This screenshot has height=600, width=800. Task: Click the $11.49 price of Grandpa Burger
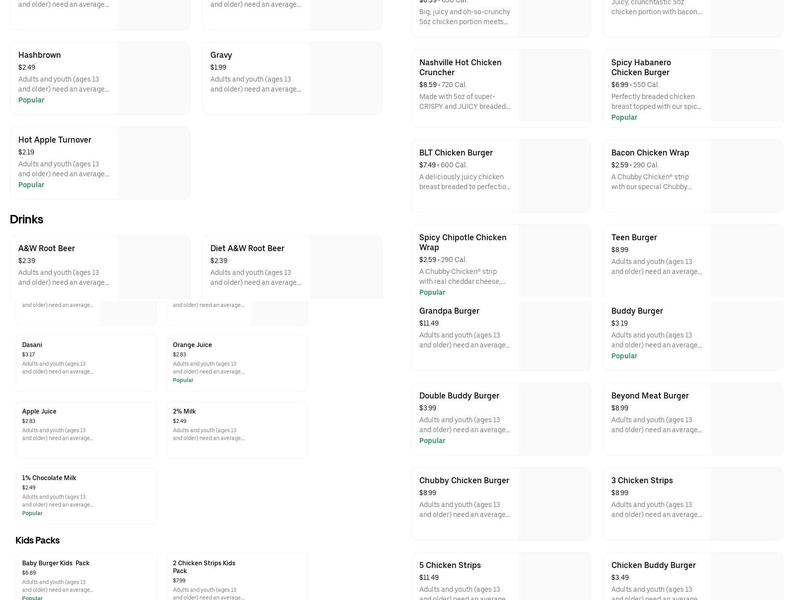[x=429, y=323]
